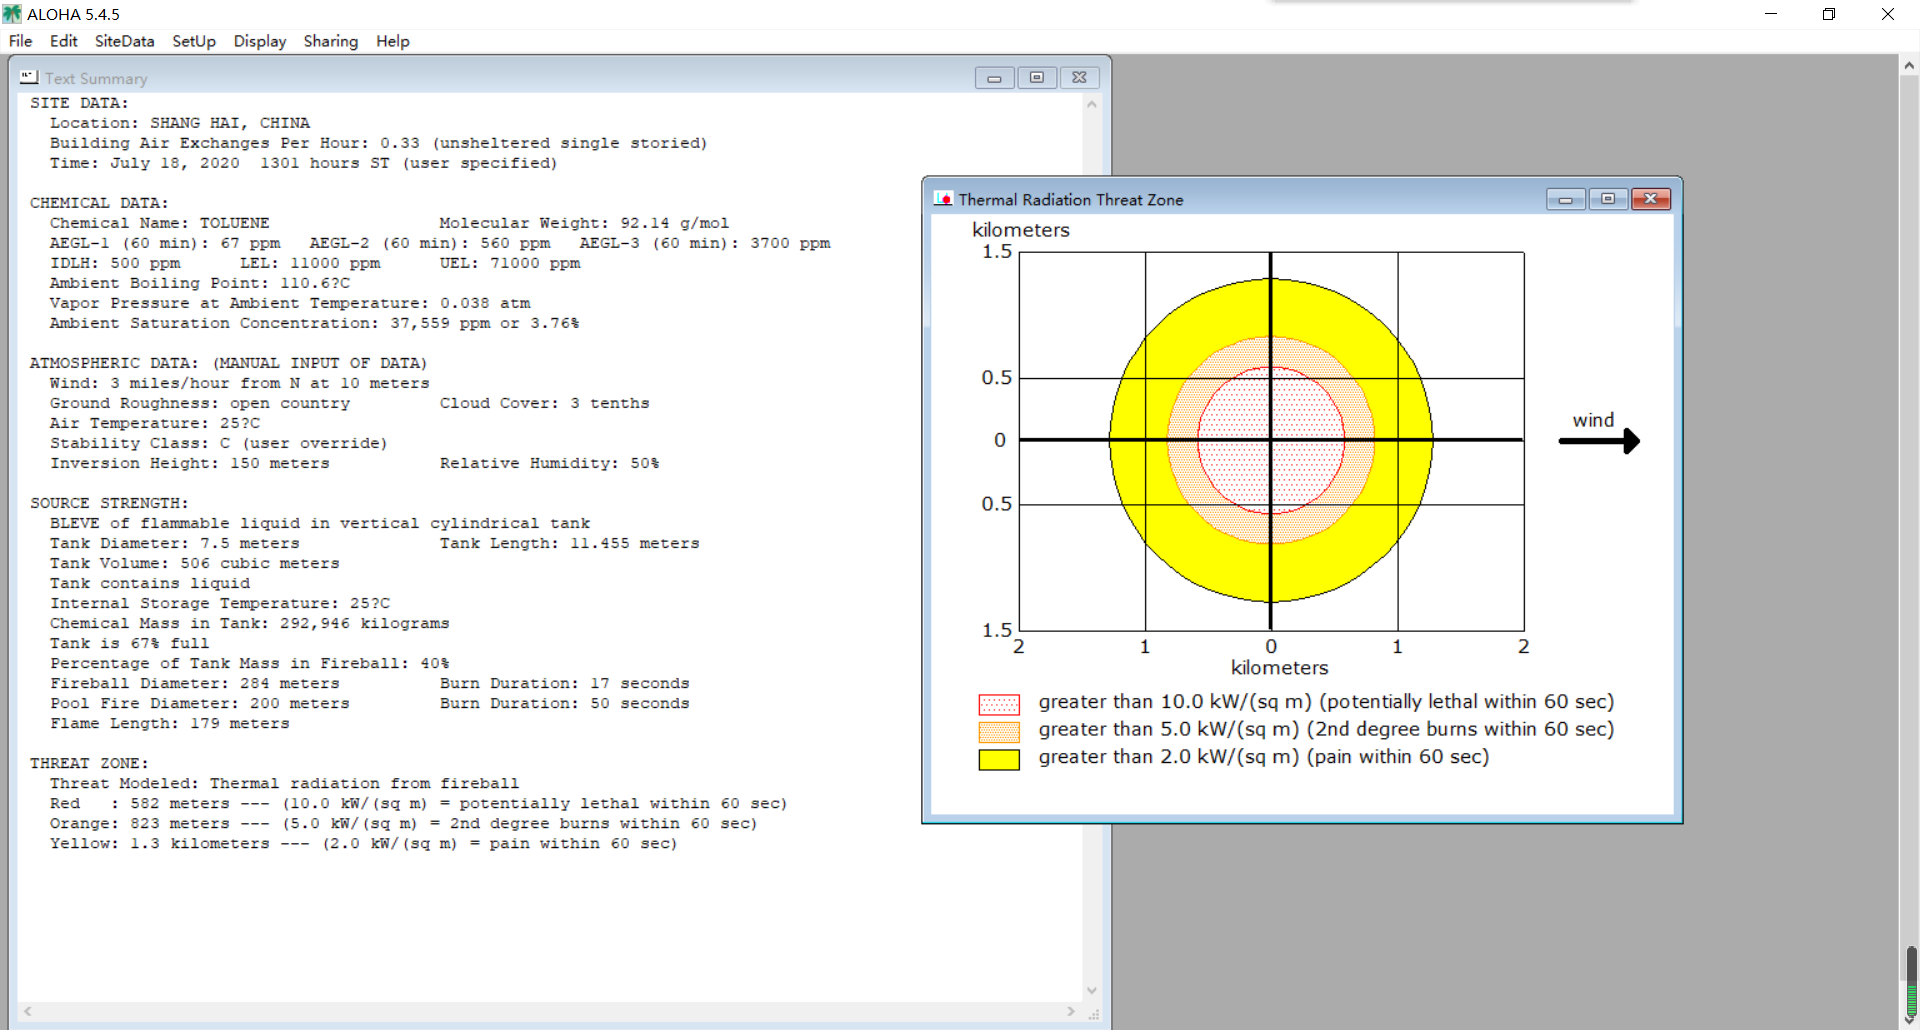Open the SetUp menu
The height and width of the screenshot is (1030, 1920).
[194, 41]
